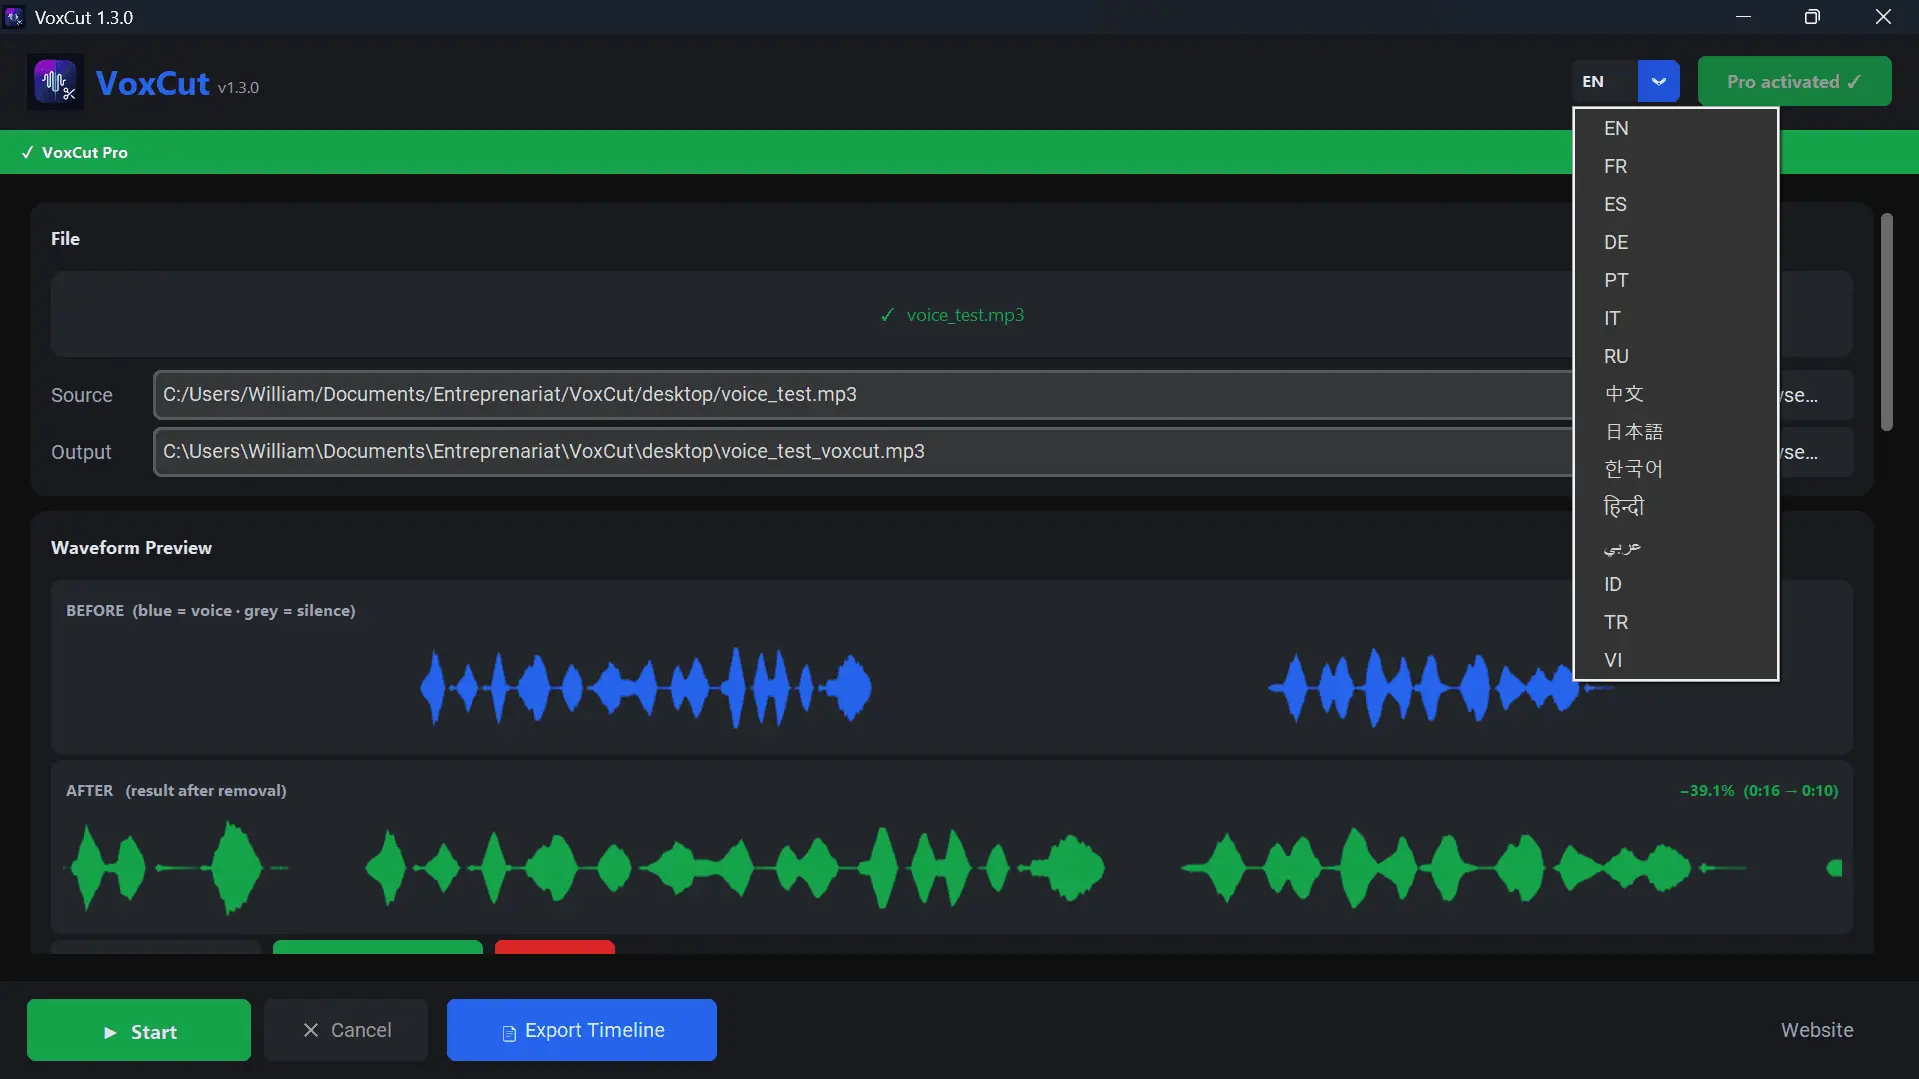Click the Source file path field
The image size is (1919, 1079).
click(x=863, y=395)
